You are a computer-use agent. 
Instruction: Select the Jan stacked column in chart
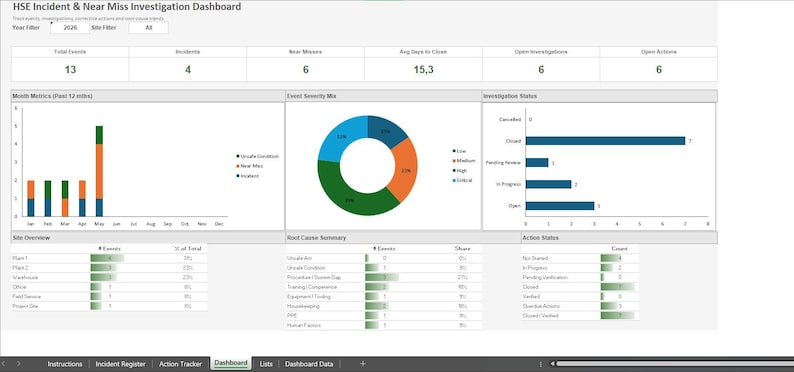point(30,198)
